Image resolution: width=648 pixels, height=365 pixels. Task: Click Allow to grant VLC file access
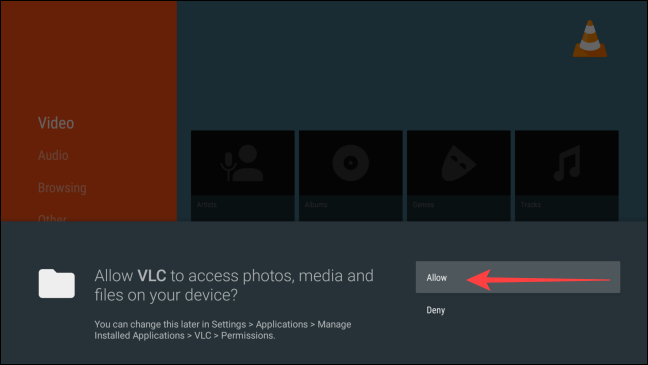pos(517,277)
